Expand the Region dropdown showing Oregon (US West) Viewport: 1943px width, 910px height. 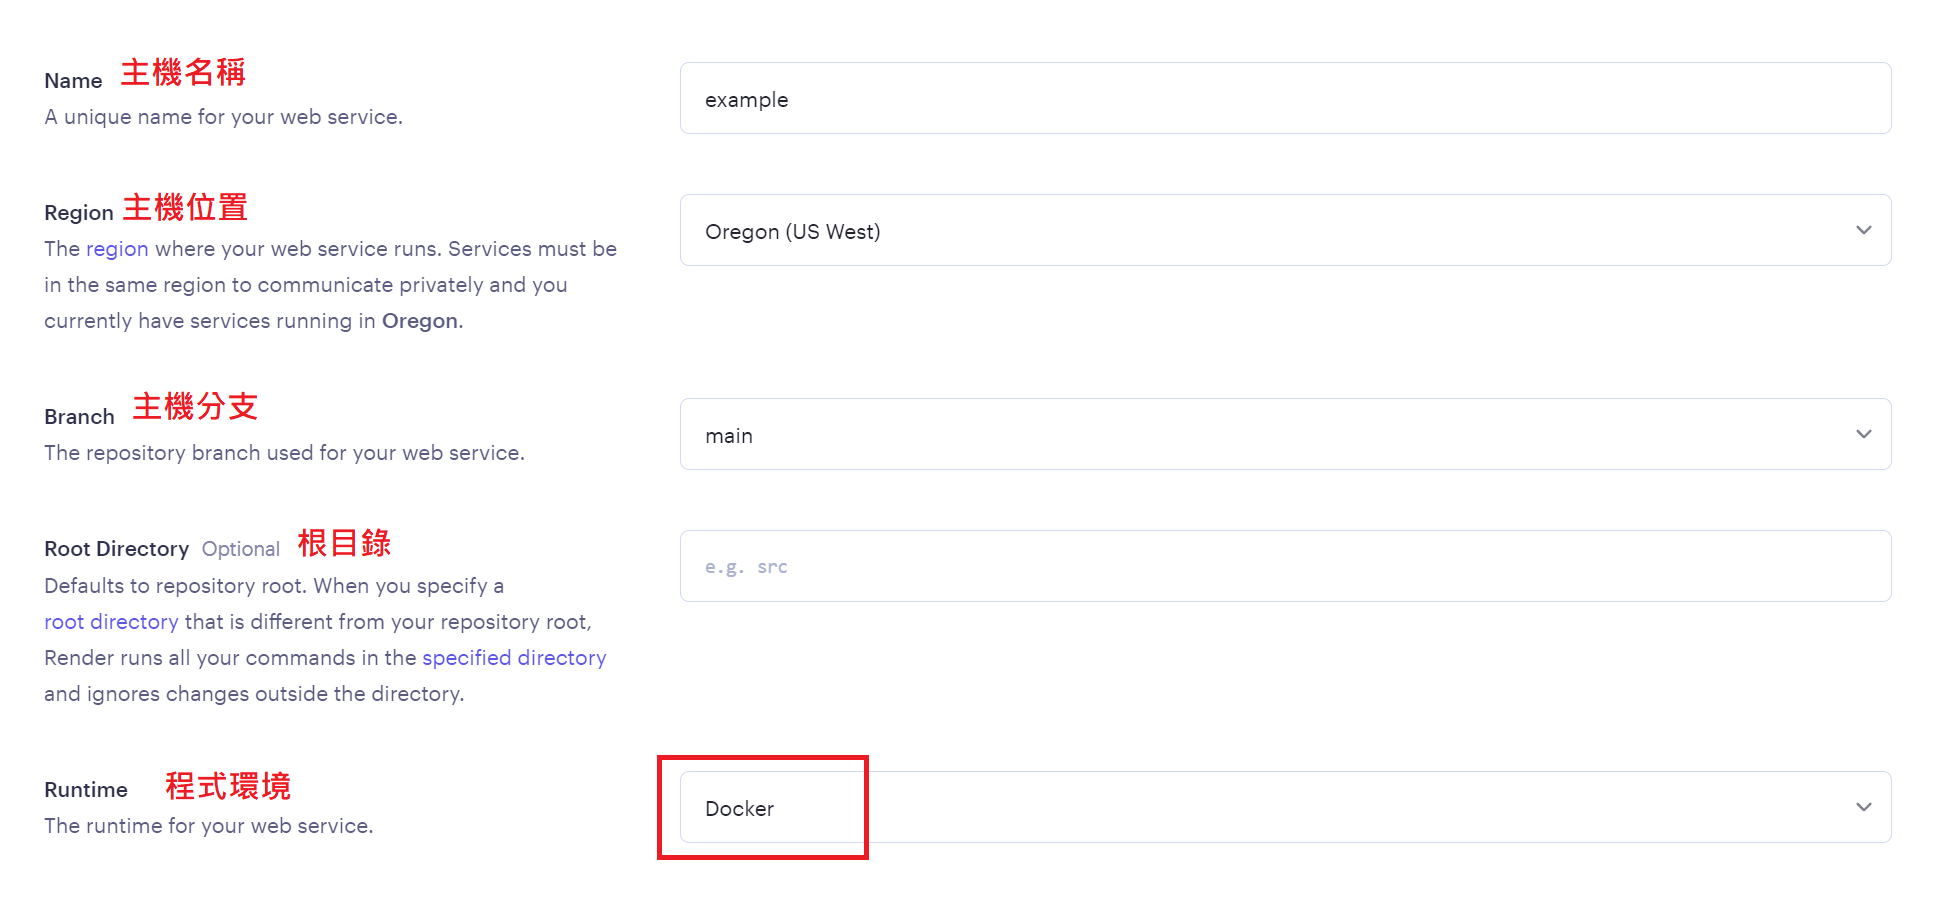[x=1285, y=230]
